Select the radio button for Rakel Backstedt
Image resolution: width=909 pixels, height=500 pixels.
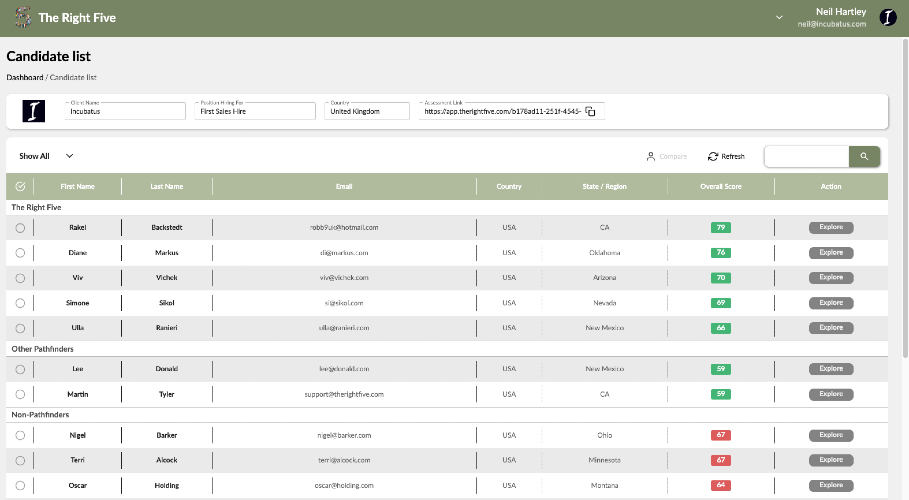pos(20,228)
